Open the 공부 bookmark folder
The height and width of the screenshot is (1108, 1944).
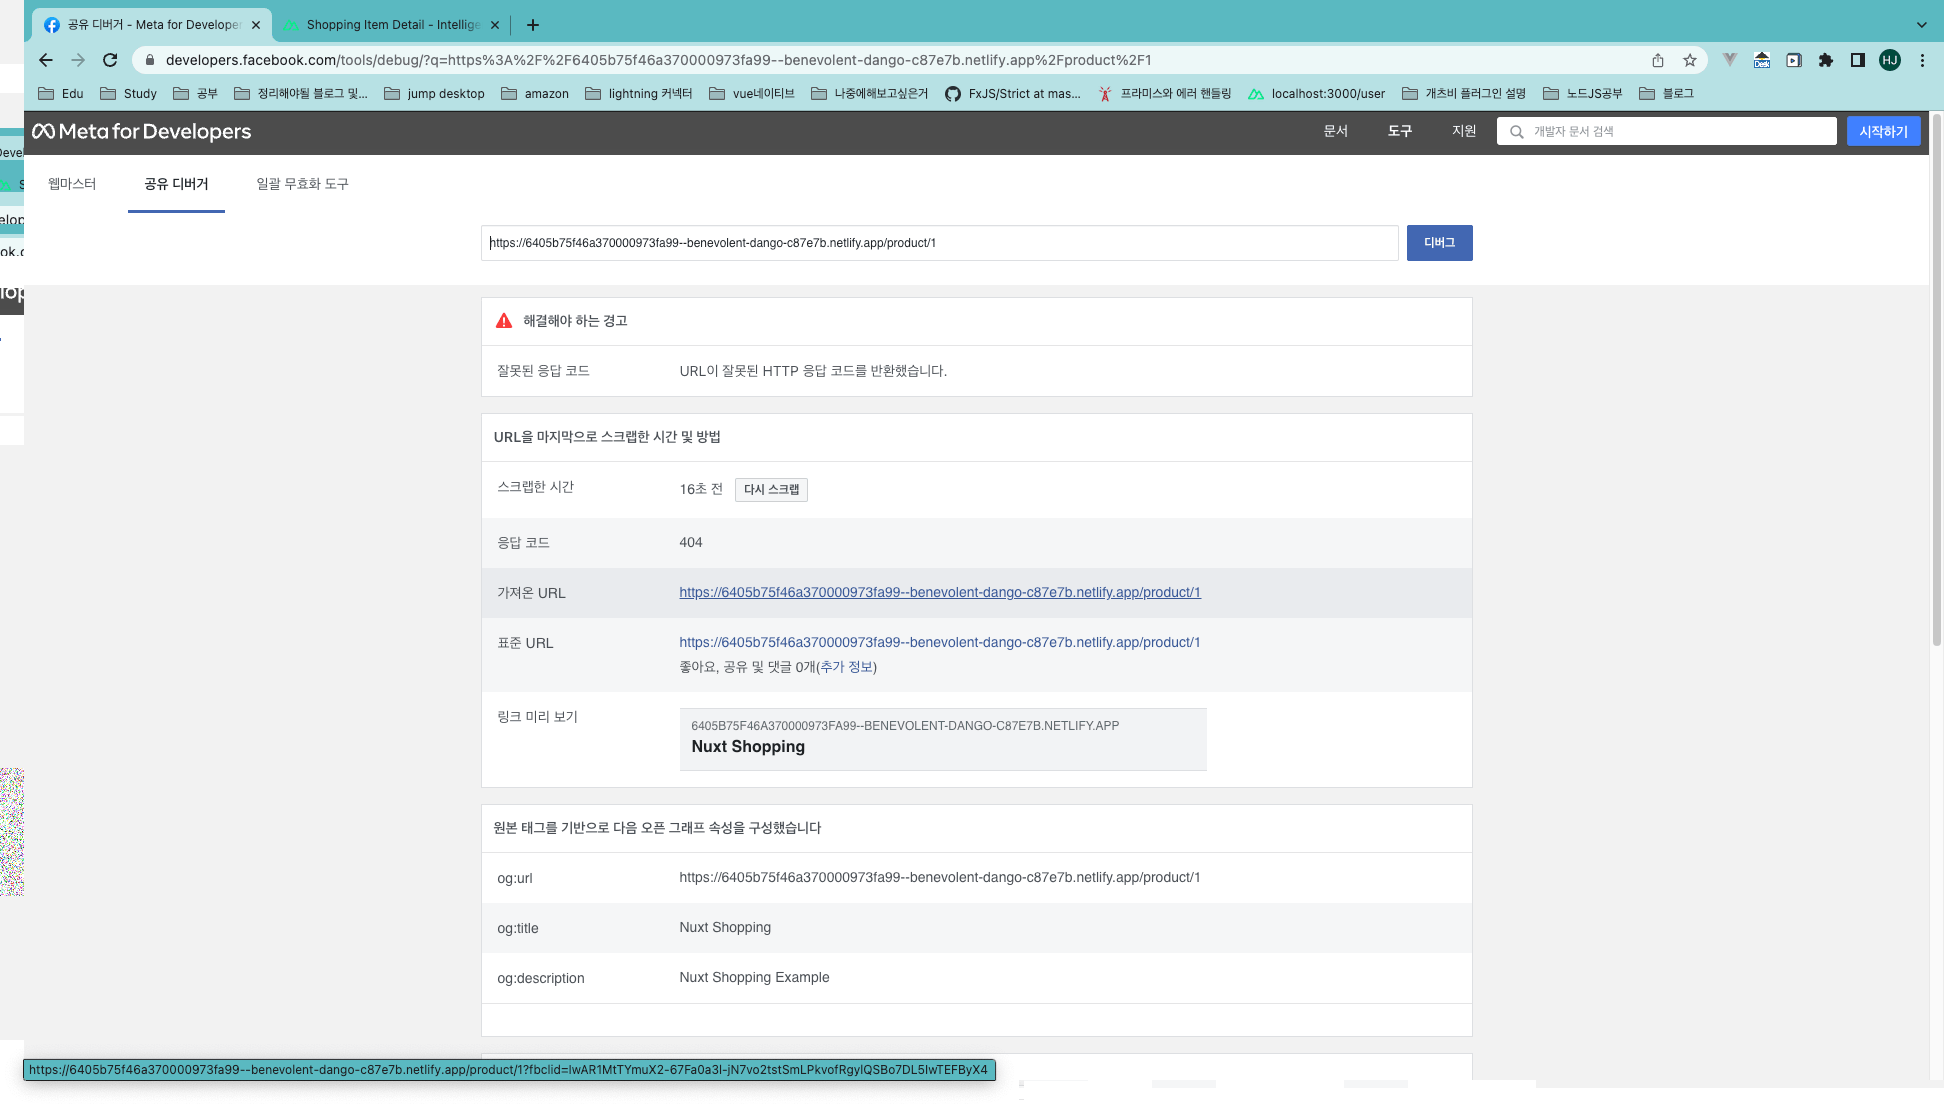[195, 93]
